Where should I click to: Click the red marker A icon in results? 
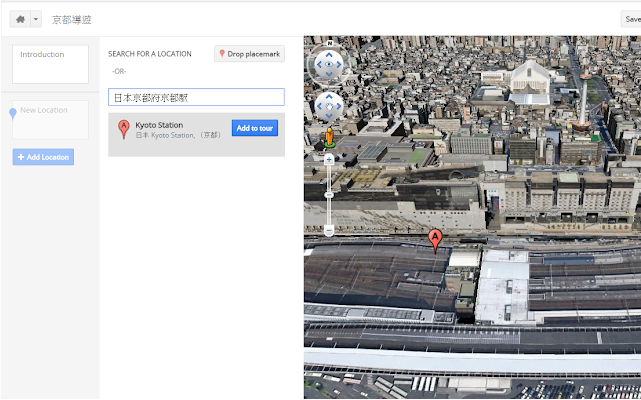[x=124, y=129]
